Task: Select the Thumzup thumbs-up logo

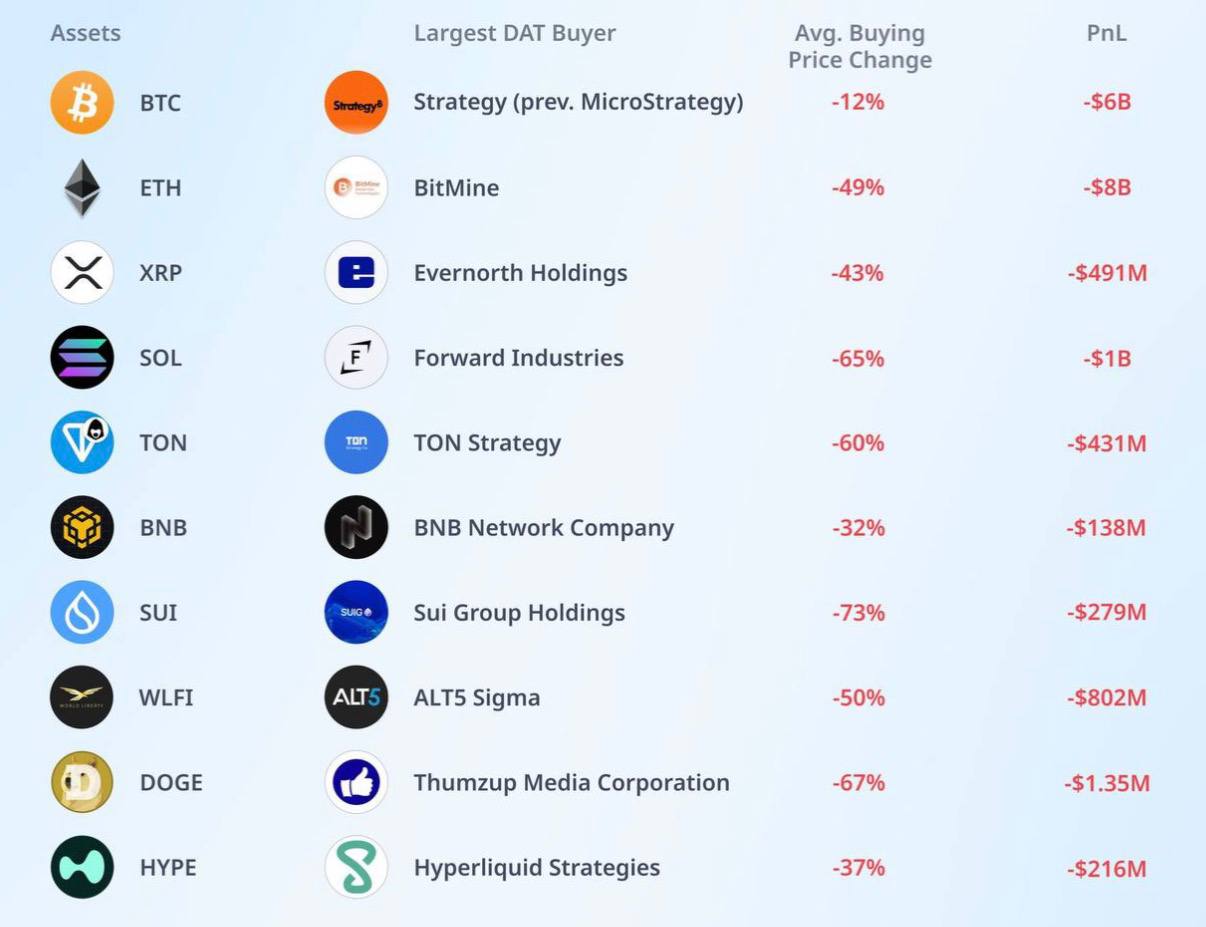Action: pyautogui.click(x=356, y=782)
